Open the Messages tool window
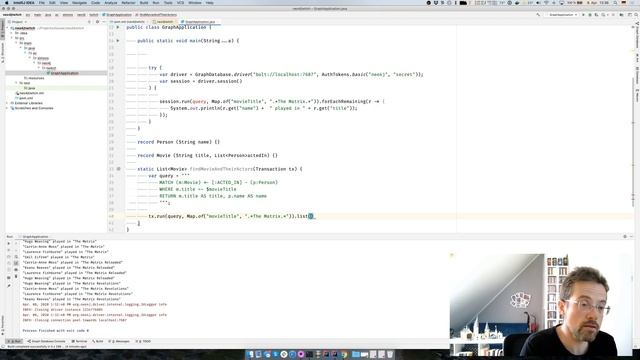 pos(119,341)
